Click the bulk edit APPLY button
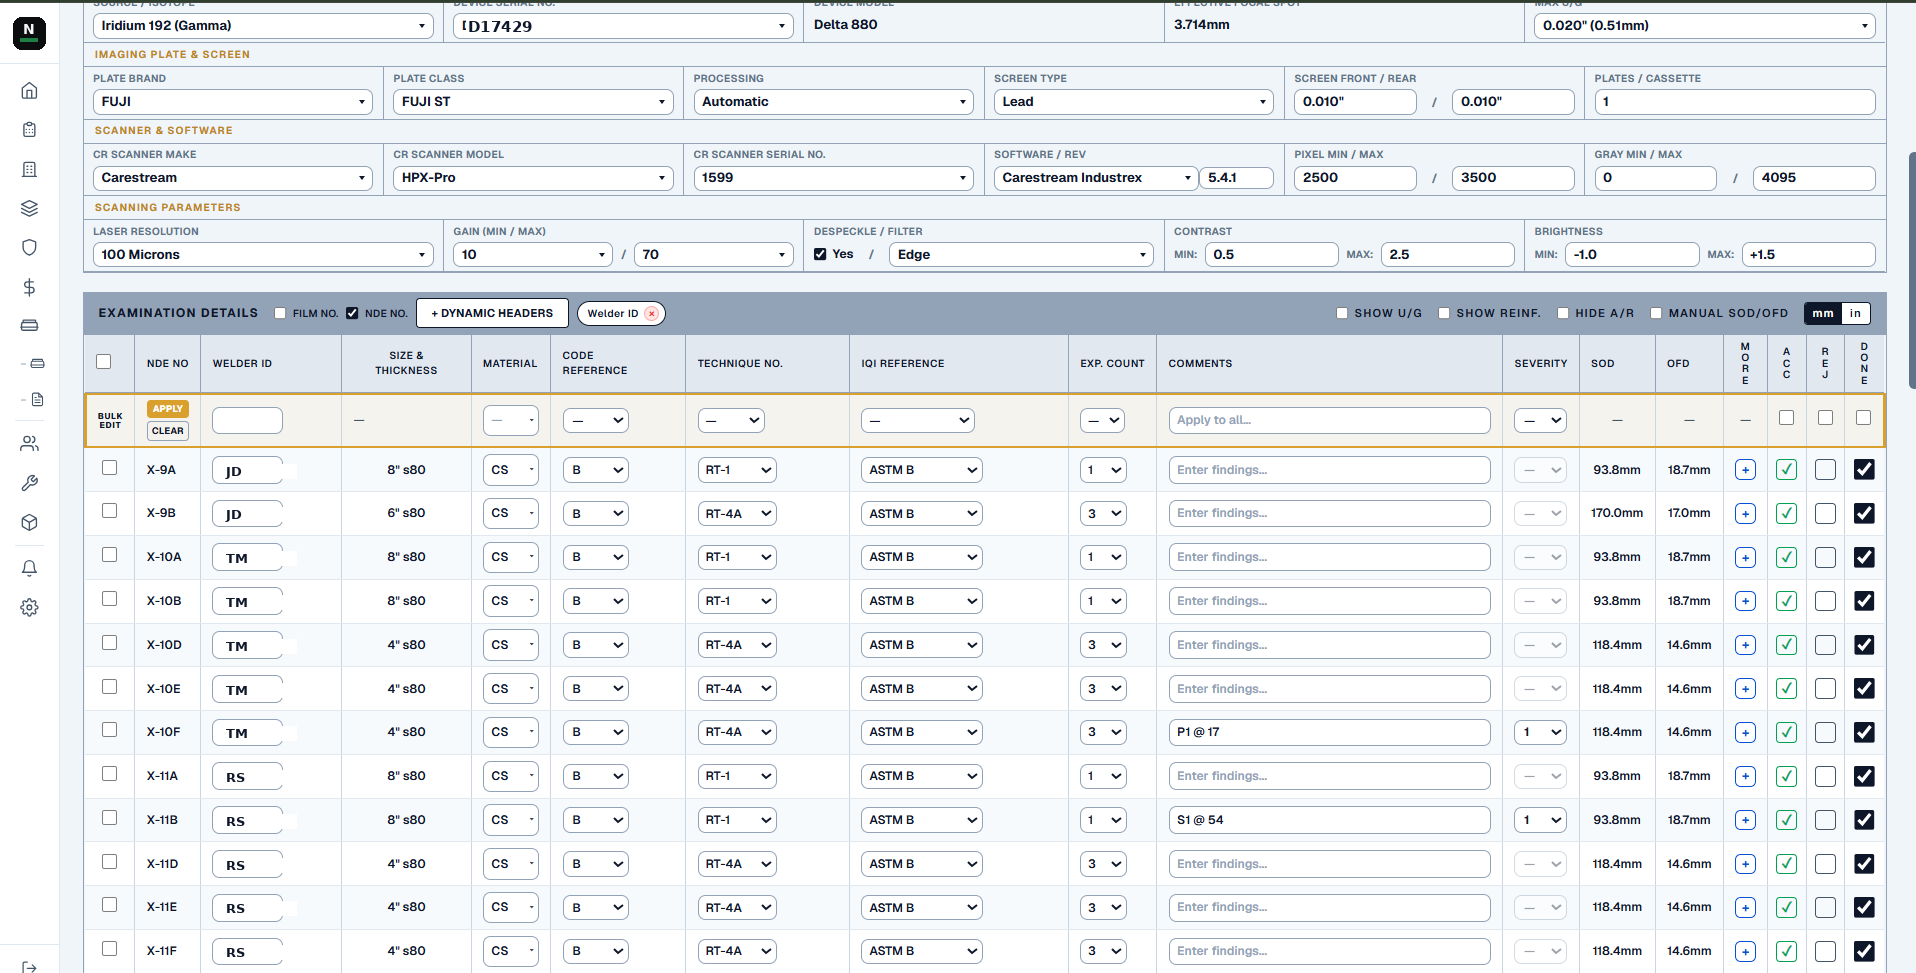This screenshot has height=973, width=1916. coord(168,409)
